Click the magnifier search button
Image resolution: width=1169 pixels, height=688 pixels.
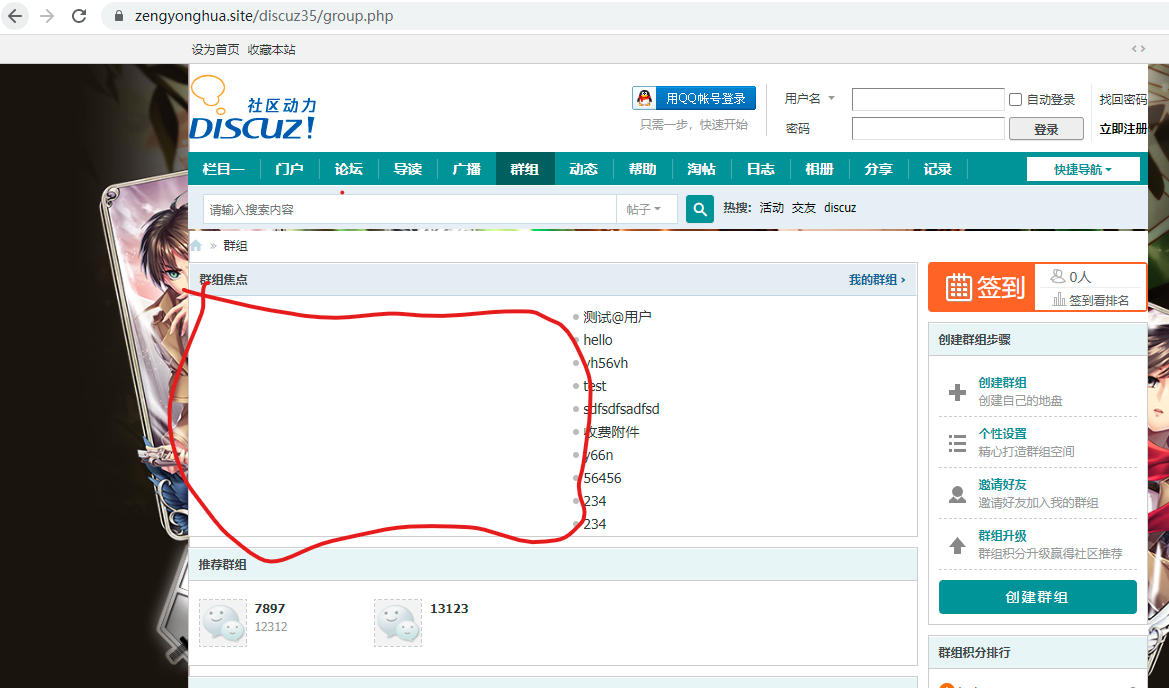coord(700,209)
